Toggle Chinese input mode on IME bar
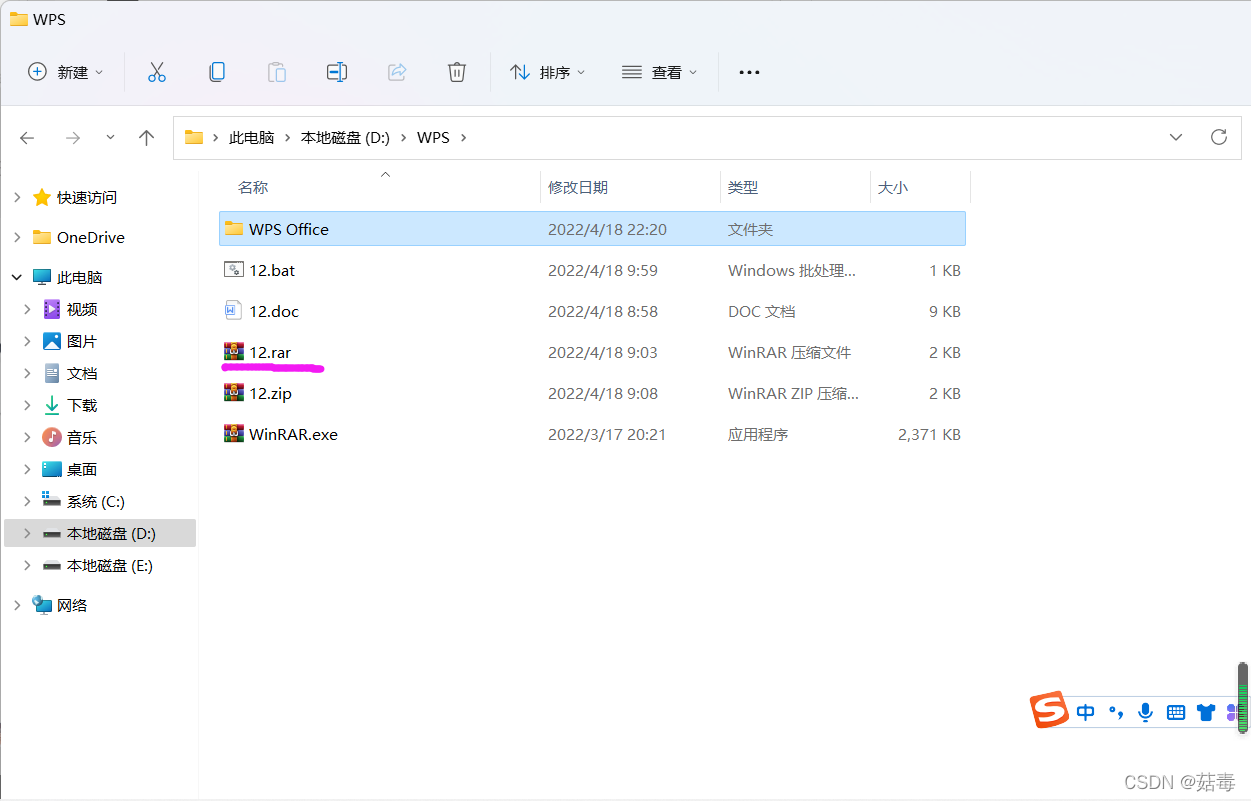The image size is (1251, 801). (x=1086, y=713)
